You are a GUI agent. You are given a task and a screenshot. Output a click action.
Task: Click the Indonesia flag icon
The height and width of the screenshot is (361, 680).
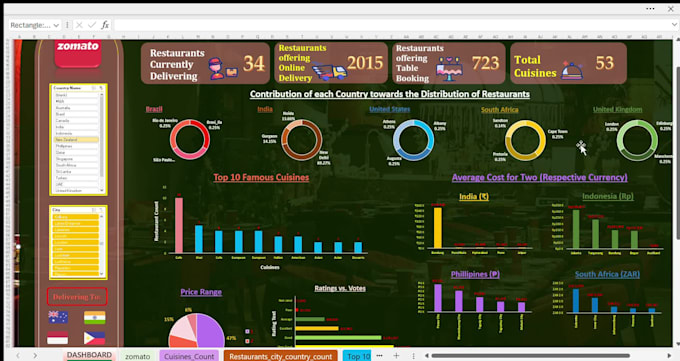pyautogui.click(x=57, y=338)
